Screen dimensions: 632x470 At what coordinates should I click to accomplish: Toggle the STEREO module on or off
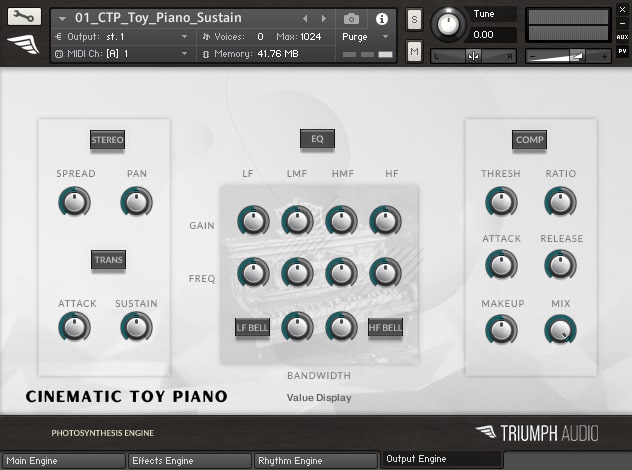click(107, 140)
